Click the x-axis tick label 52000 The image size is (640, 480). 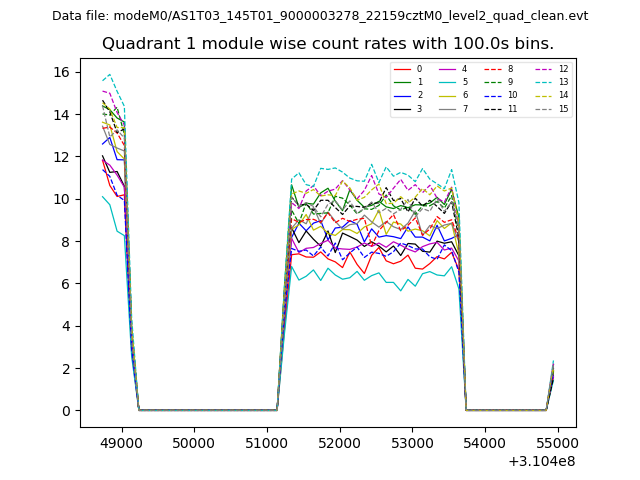(x=339, y=441)
